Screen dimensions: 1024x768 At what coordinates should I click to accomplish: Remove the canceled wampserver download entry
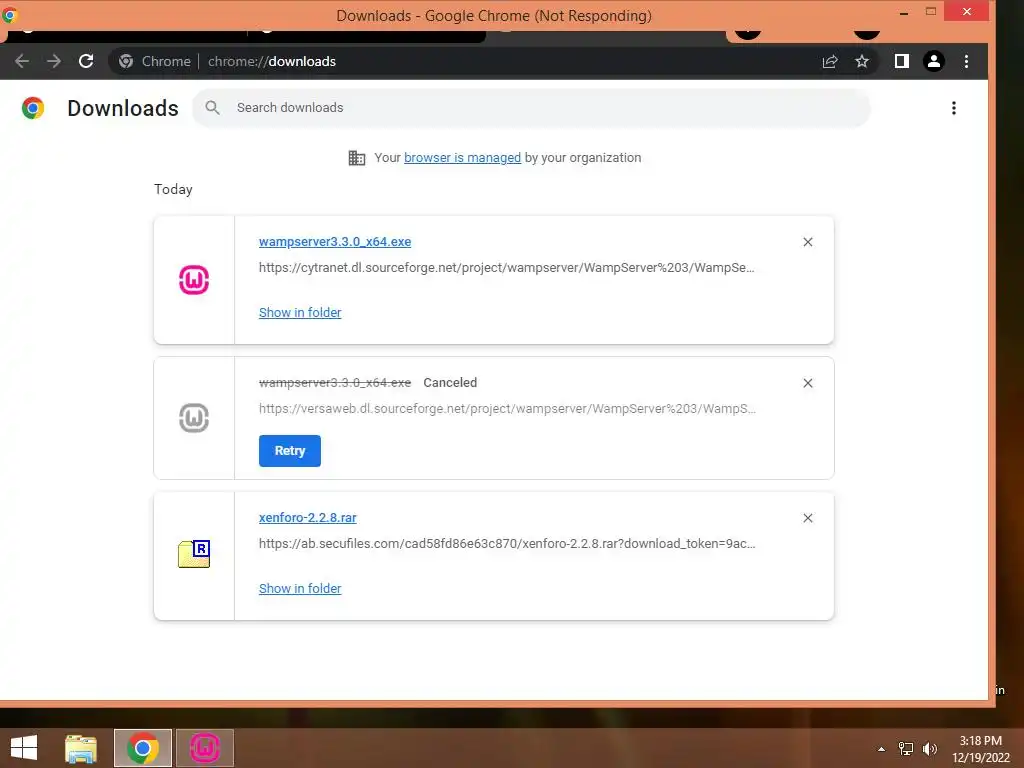(x=808, y=383)
